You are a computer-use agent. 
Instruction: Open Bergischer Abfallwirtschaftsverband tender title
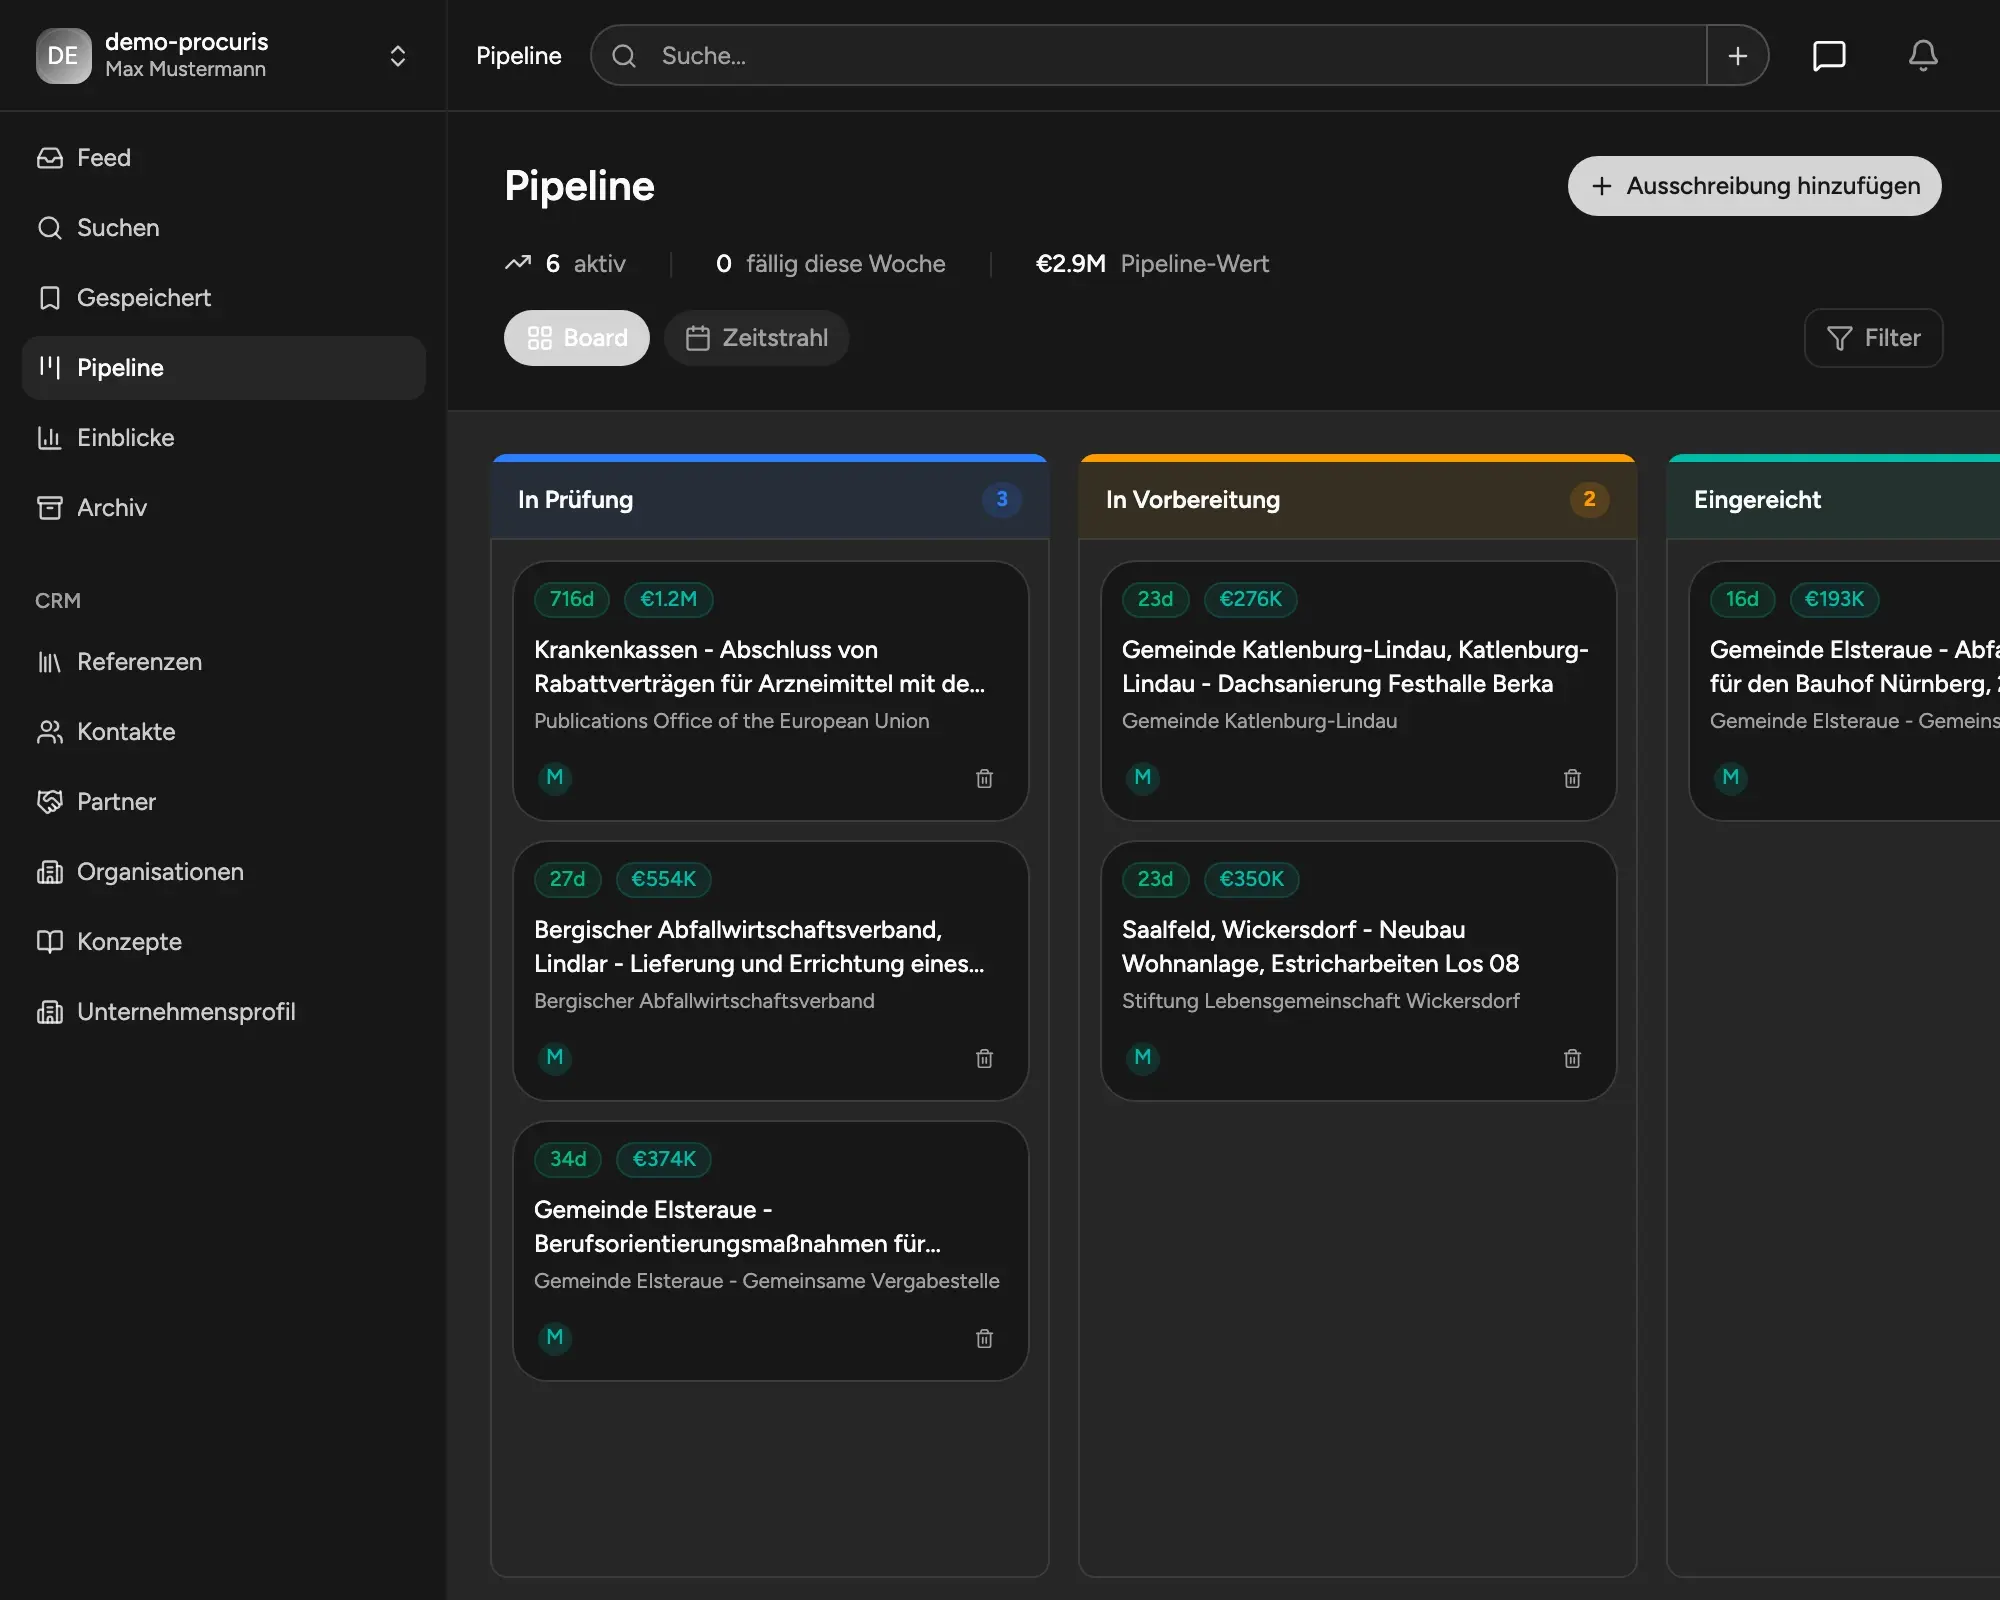tap(760, 947)
